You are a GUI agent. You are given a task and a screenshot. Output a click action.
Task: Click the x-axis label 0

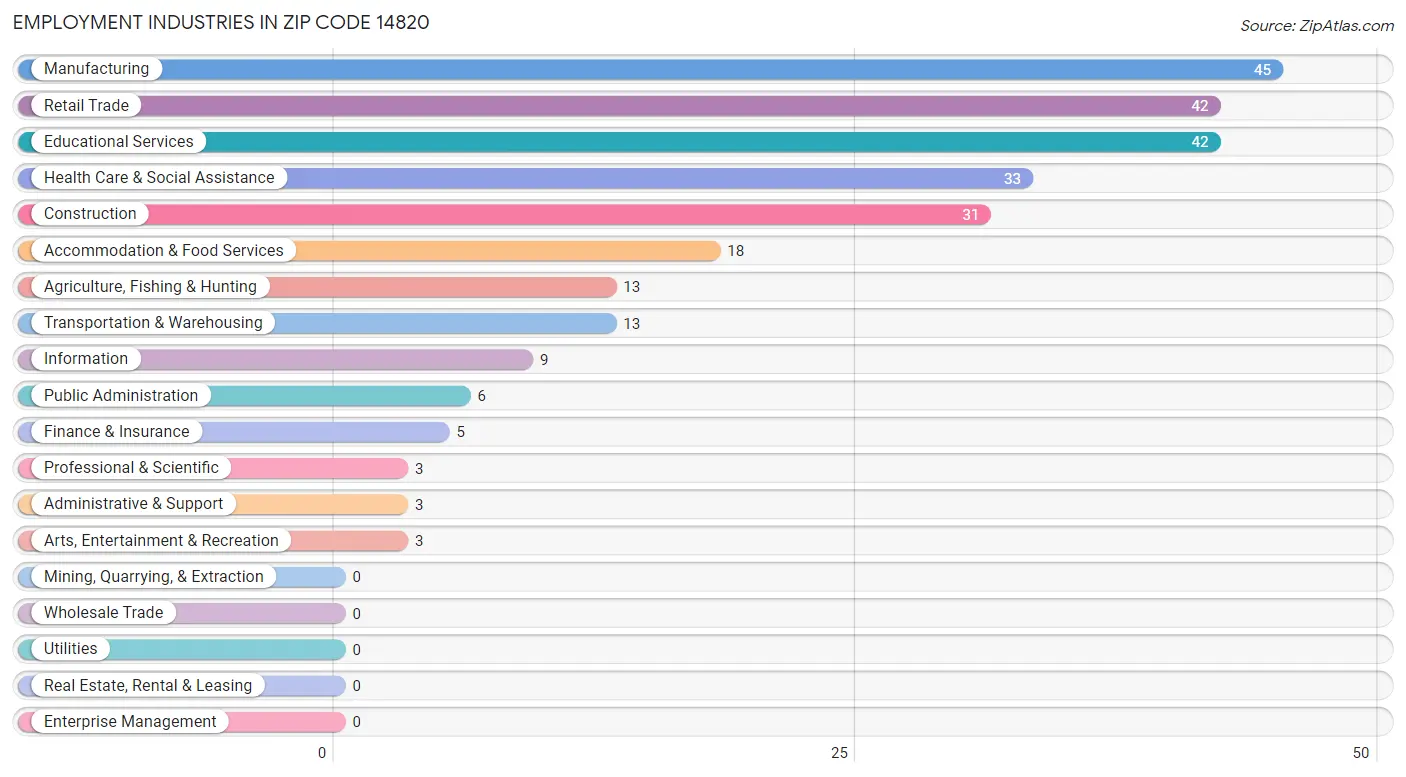(322, 753)
